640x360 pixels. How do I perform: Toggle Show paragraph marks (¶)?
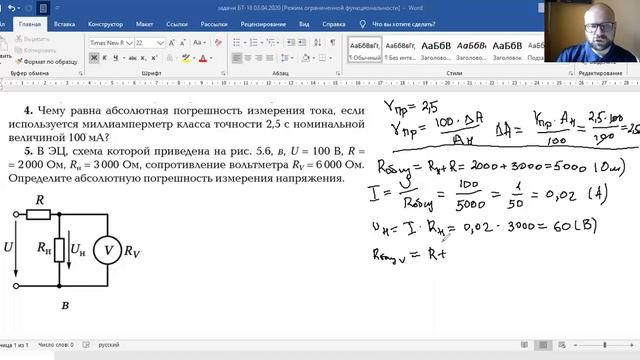(333, 42)
